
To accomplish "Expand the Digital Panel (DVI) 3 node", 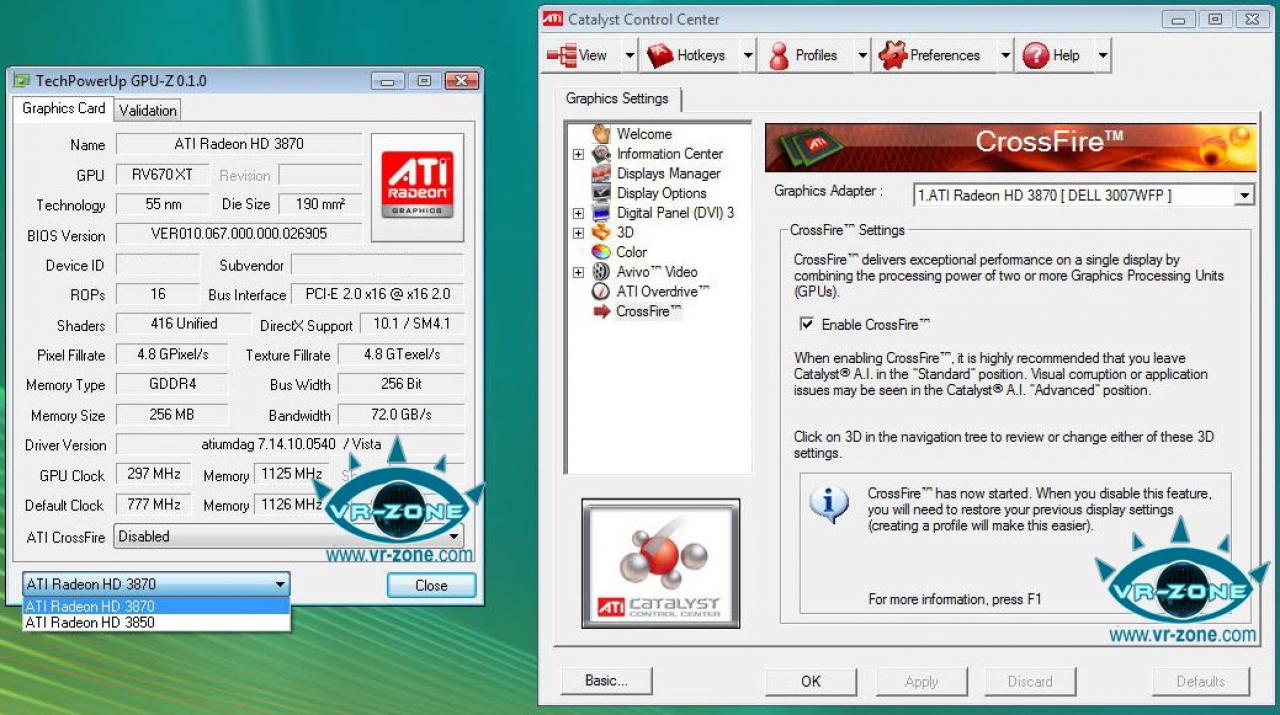I will tap(578, 213).
